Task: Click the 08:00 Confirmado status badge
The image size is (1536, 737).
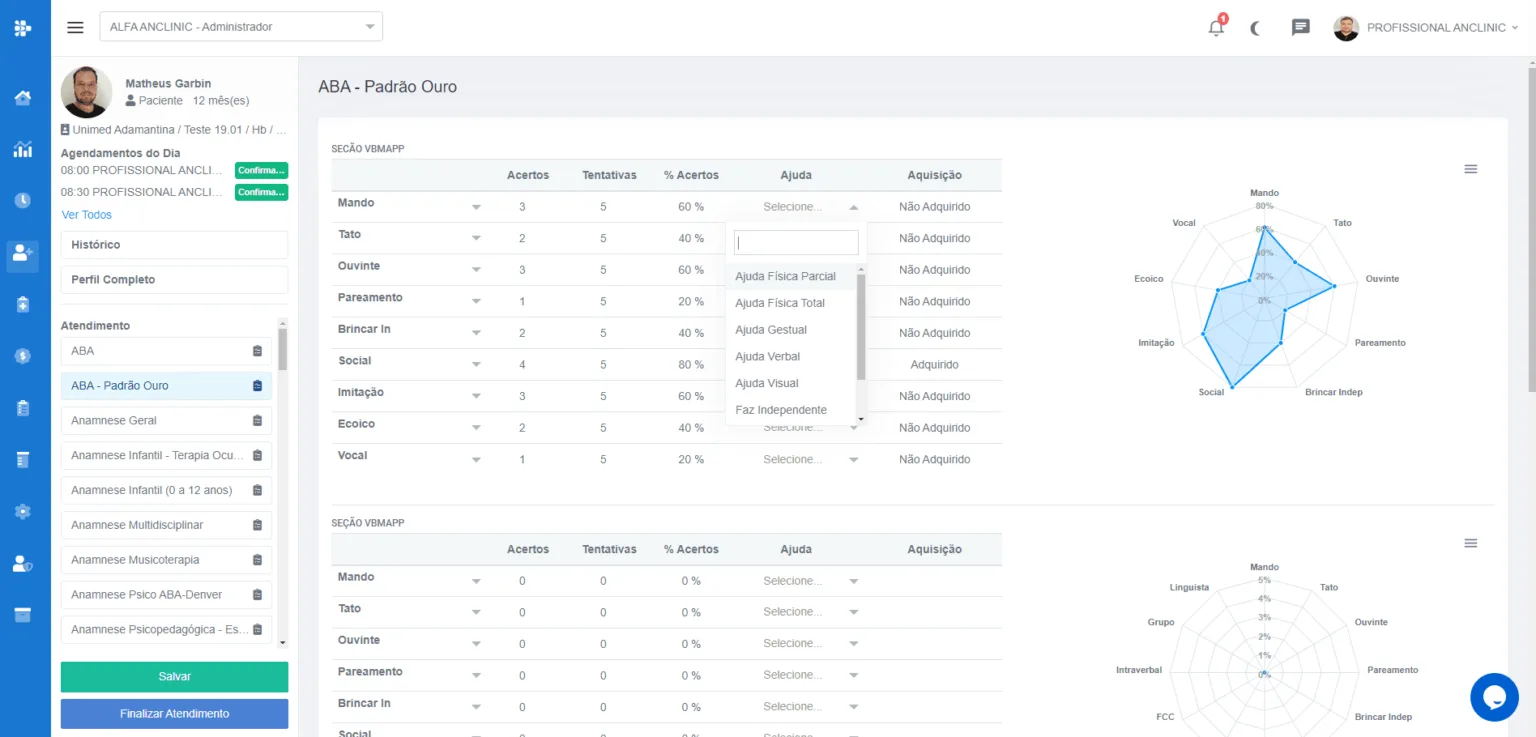Action: pos(261,170)
